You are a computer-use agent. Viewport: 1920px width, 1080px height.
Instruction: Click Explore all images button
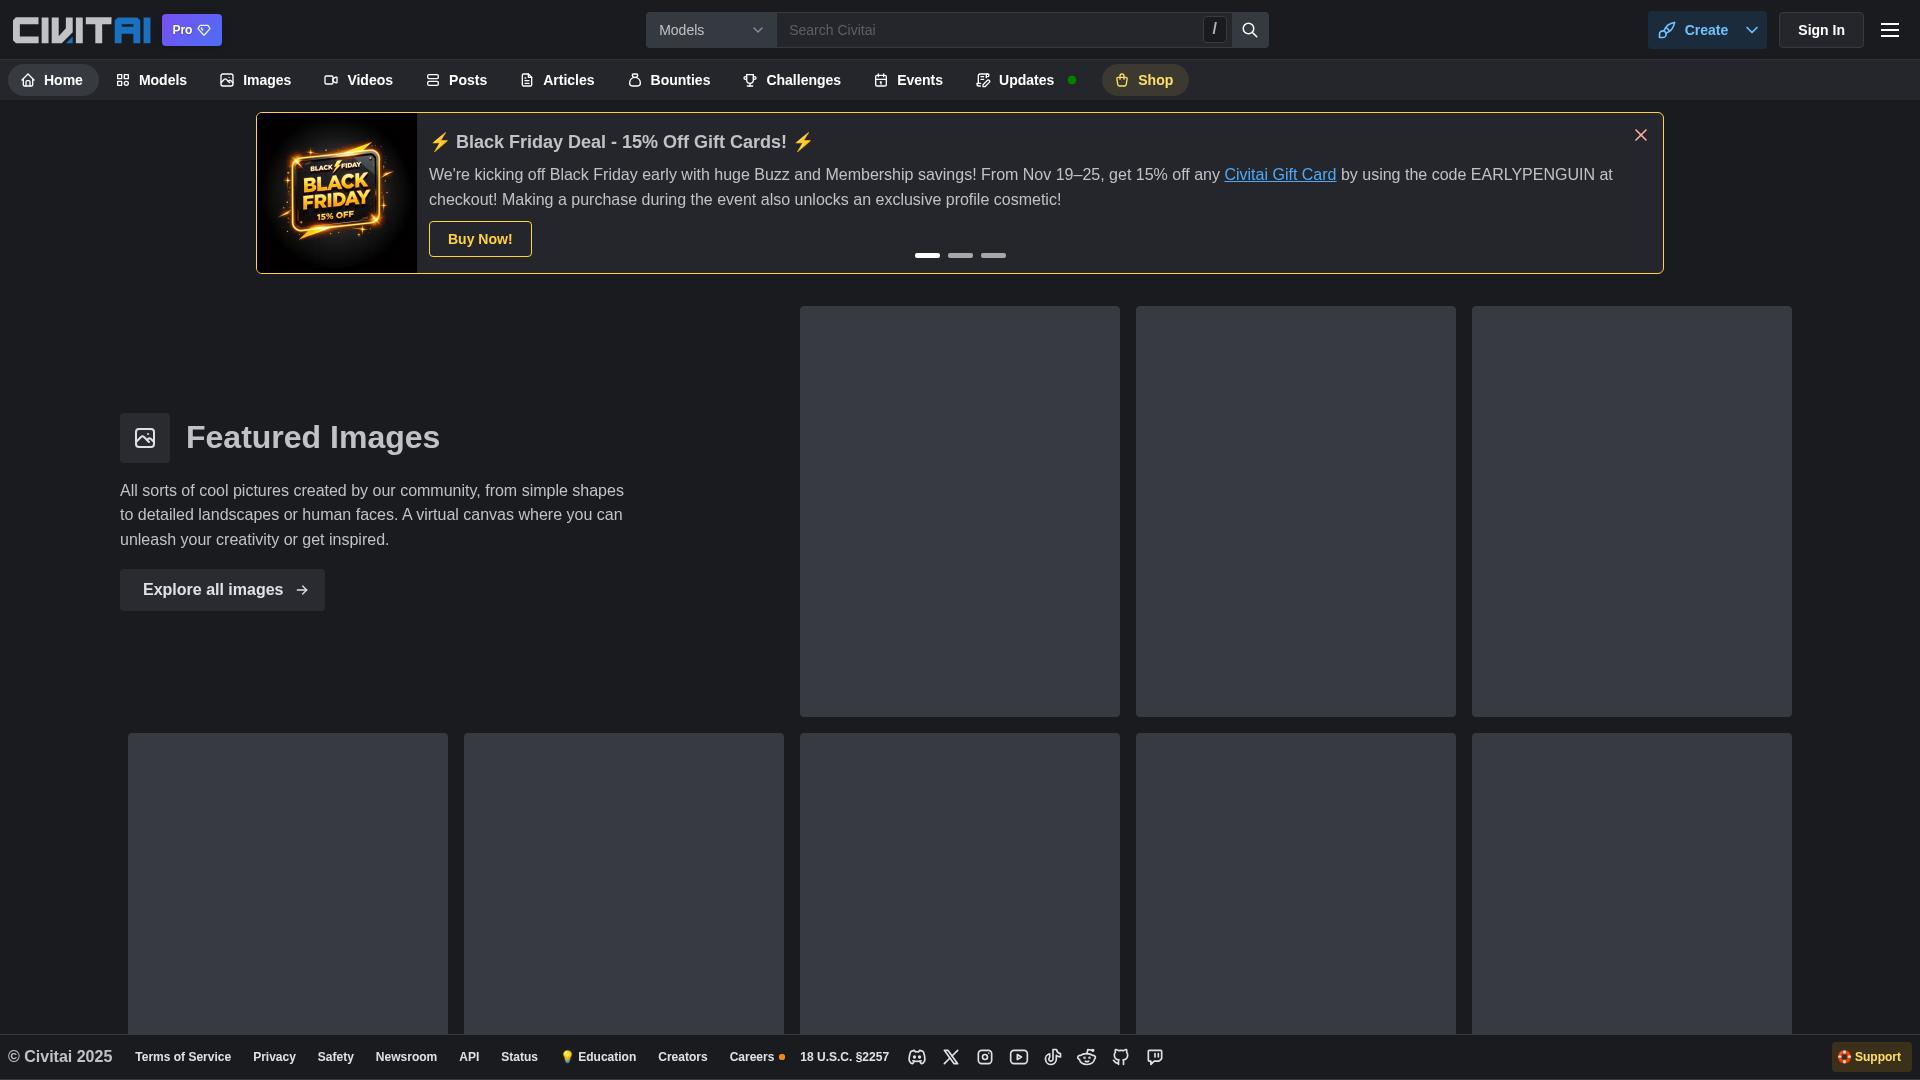coord(222,590)
